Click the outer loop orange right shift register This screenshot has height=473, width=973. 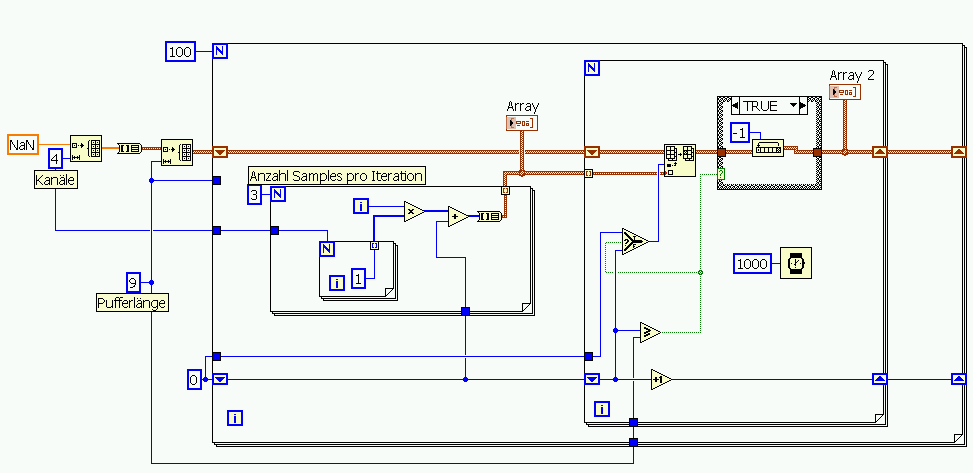[x=959, y=151]
